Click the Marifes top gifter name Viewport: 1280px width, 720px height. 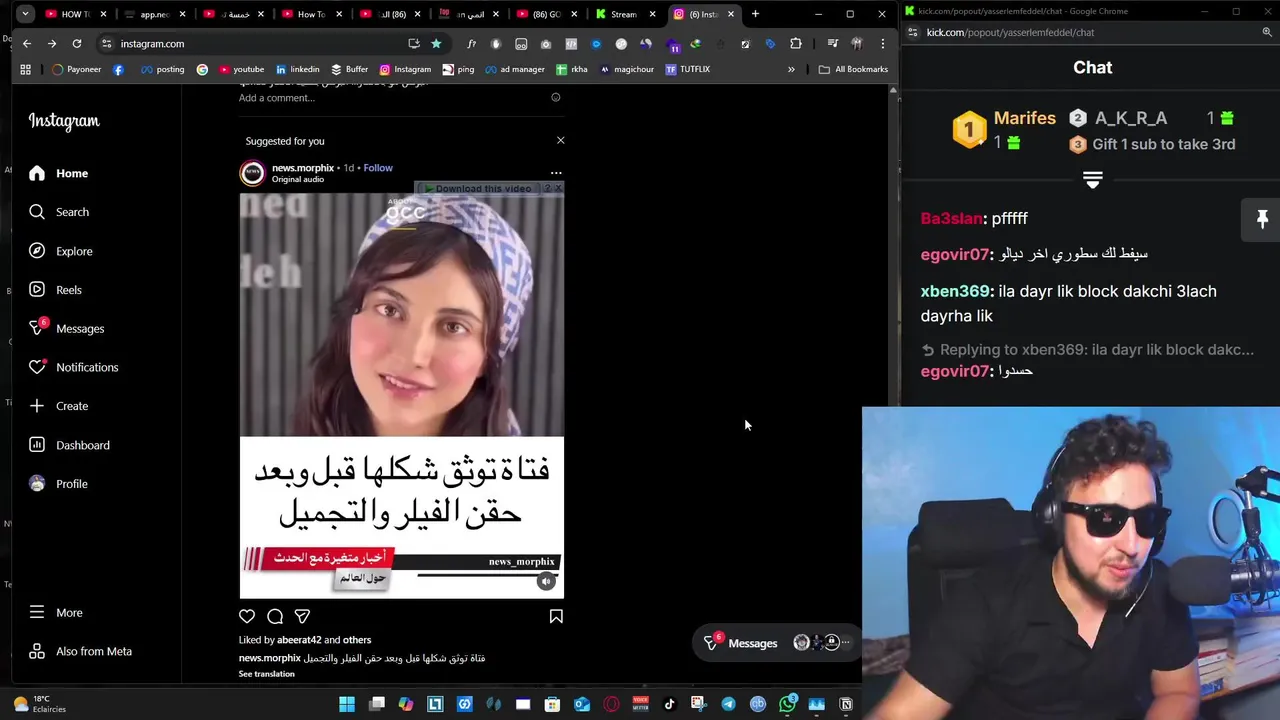click(x=1024, y=118)
